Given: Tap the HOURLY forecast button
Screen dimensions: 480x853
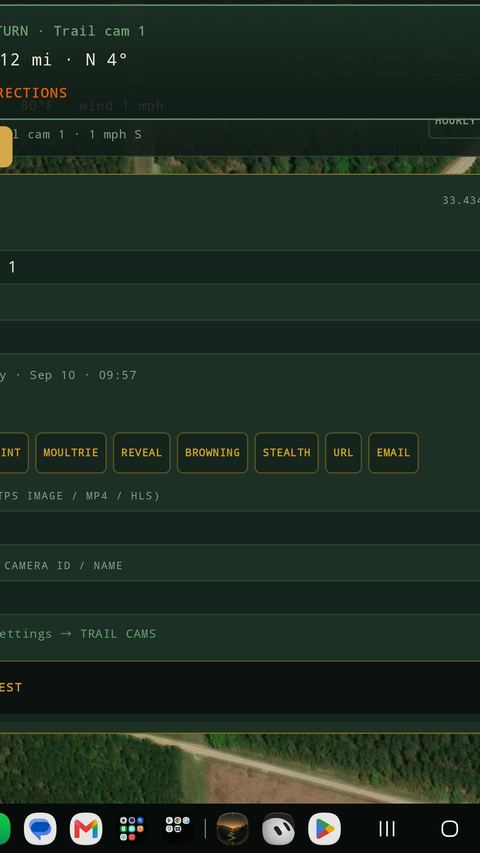Looking at the screenshot, I should click(455, 122).
